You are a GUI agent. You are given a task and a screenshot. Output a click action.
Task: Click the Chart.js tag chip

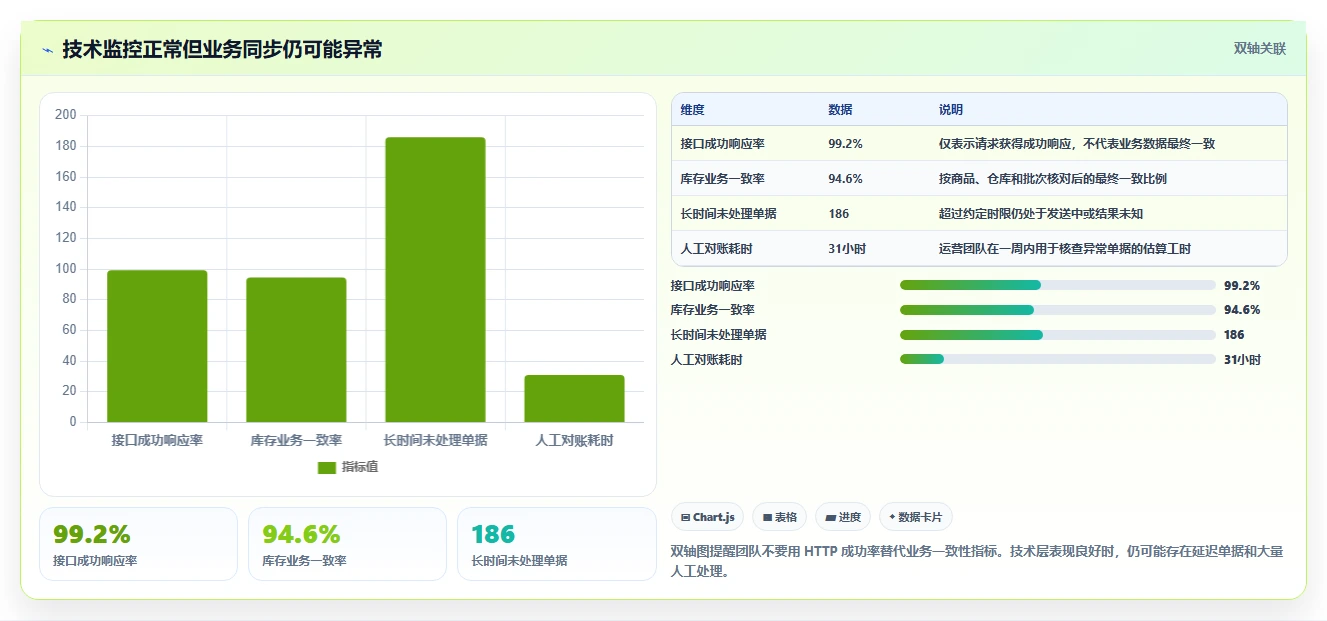click(x=707, y=517)
